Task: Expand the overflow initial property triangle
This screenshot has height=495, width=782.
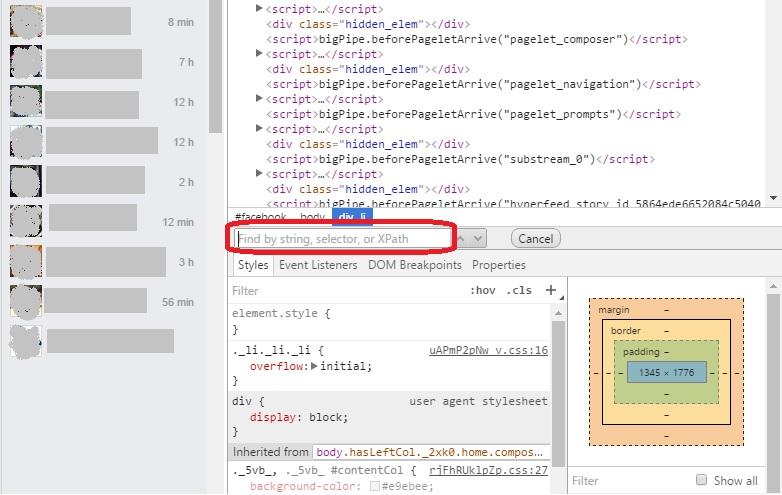Action: click(x=314, y=366)
